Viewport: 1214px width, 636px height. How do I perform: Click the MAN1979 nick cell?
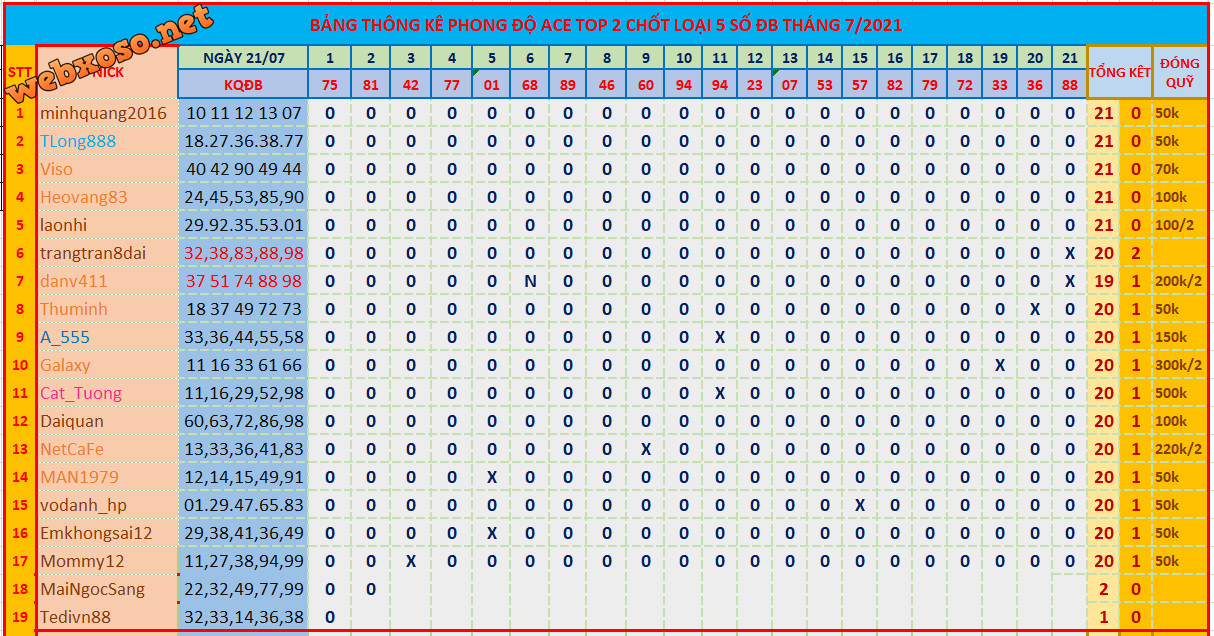pos(107,477)
